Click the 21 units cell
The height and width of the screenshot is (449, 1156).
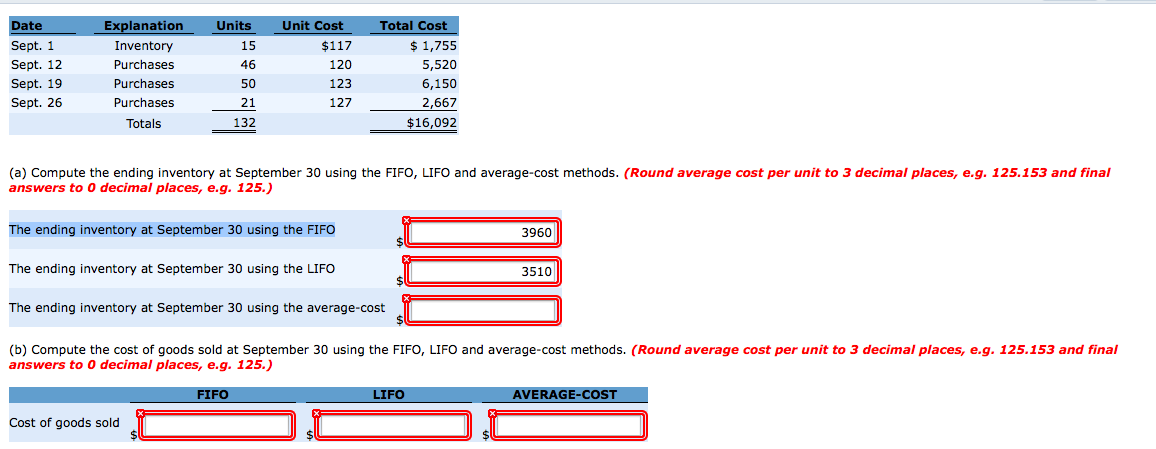coord(248,103)
